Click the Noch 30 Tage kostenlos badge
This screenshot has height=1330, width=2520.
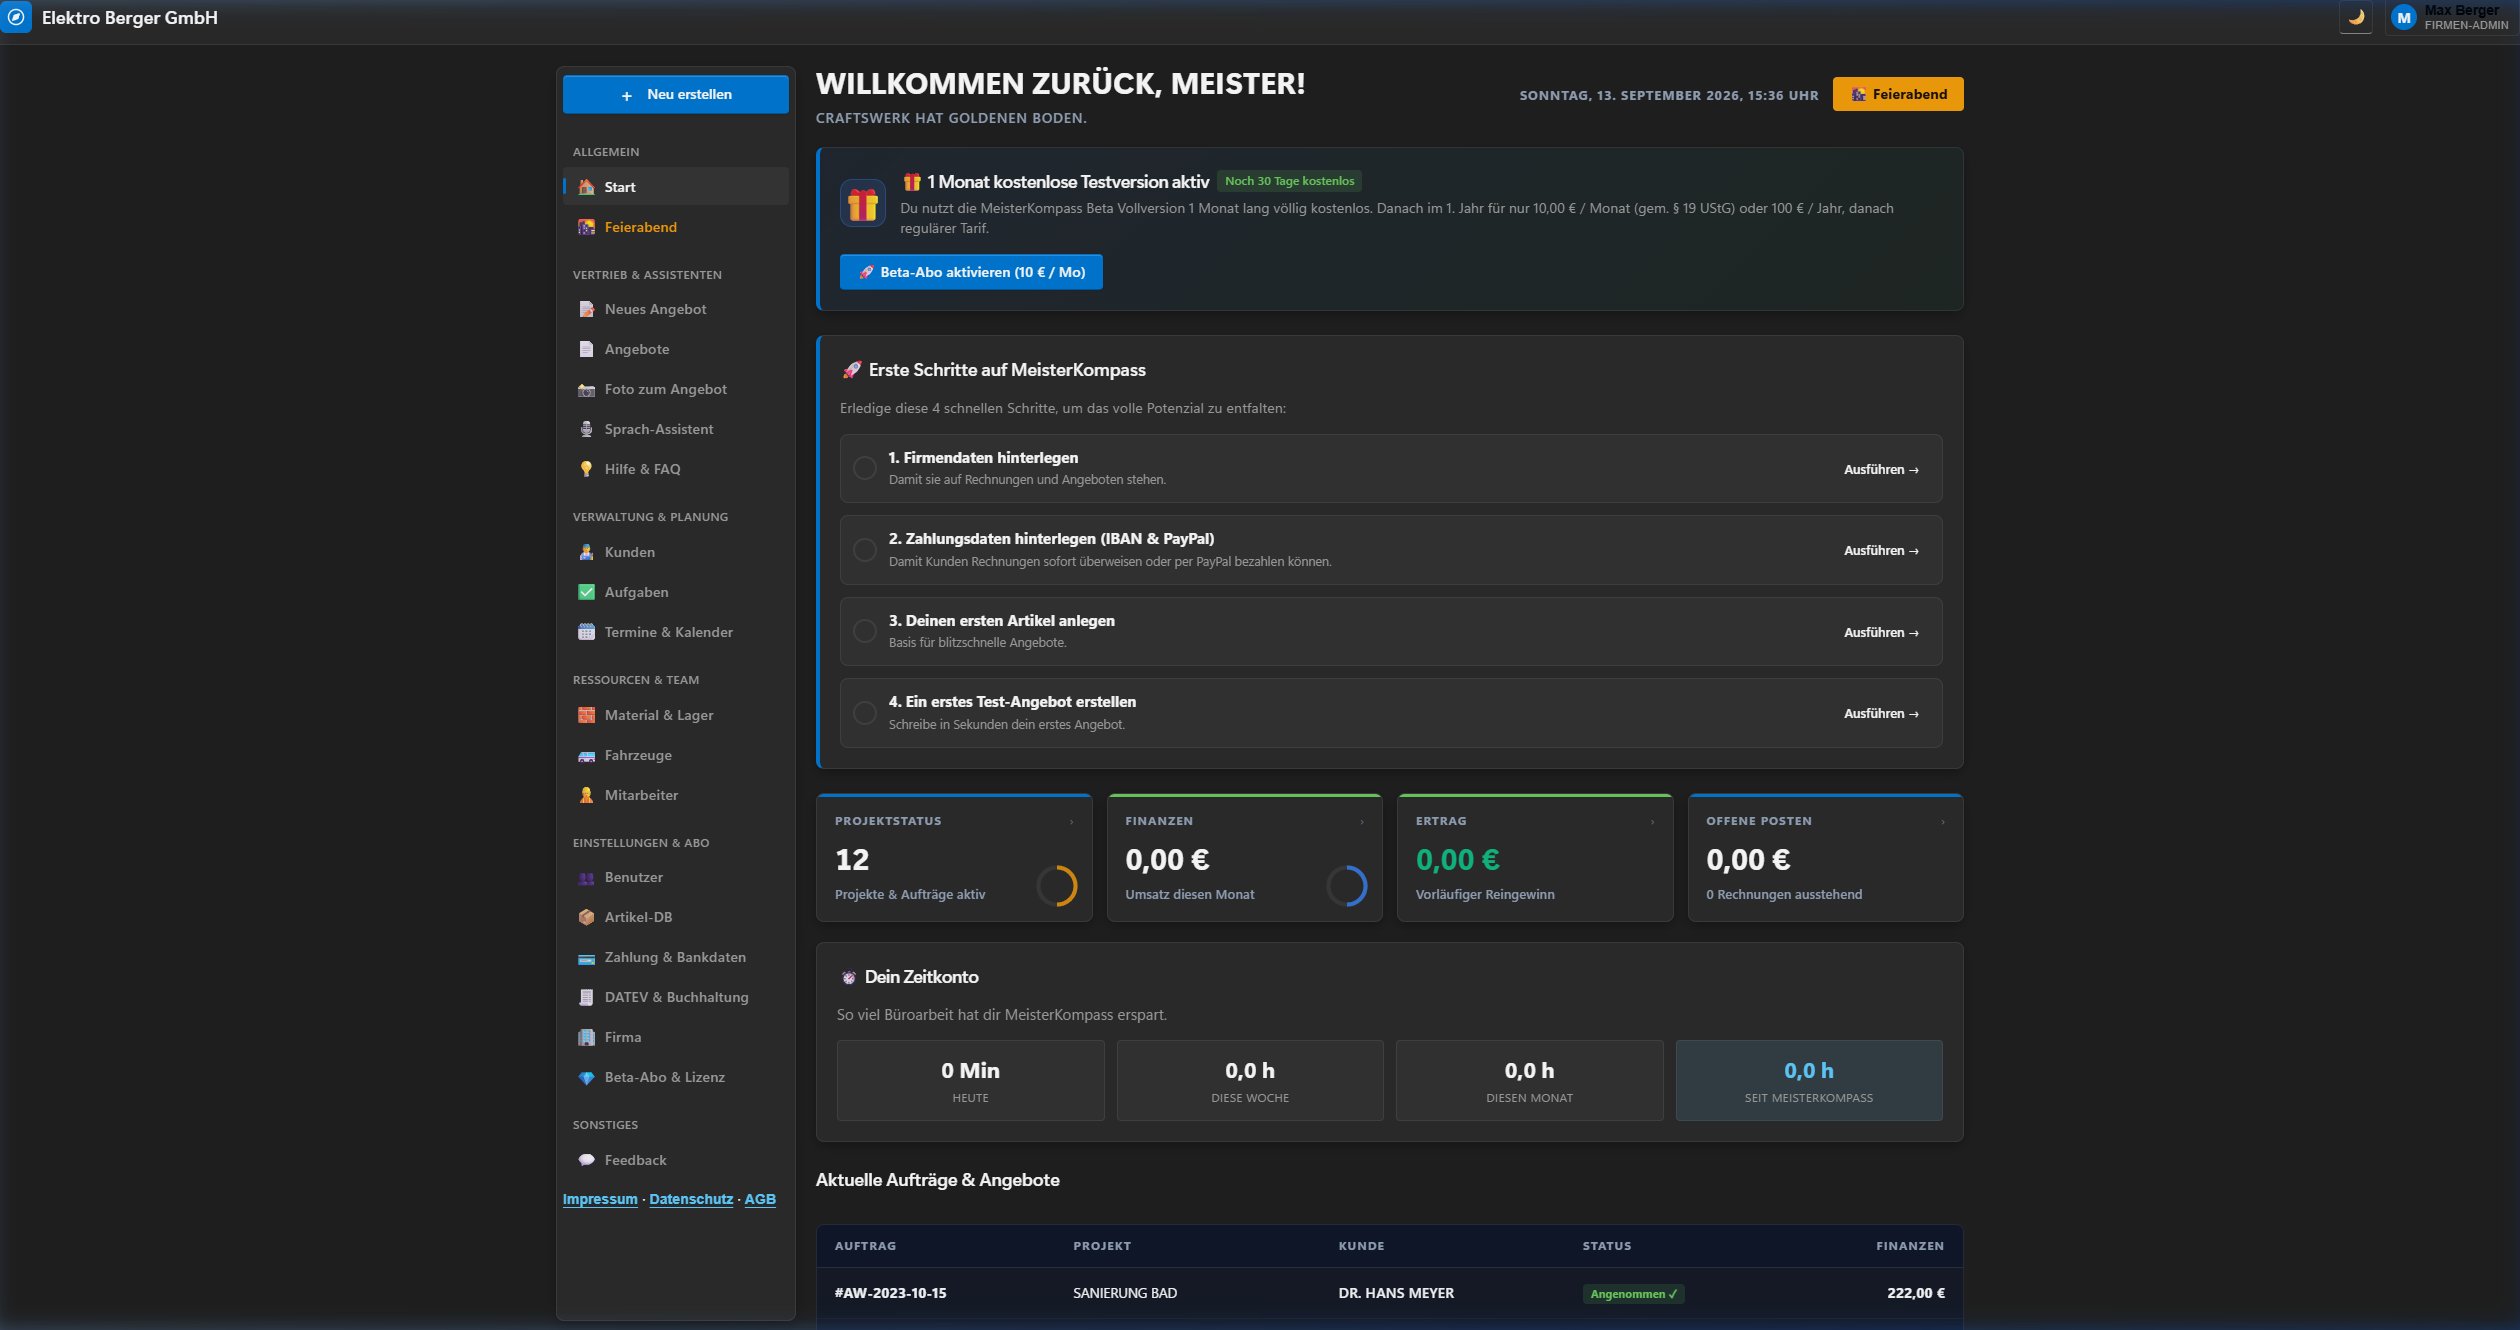tap(1289, 181)
